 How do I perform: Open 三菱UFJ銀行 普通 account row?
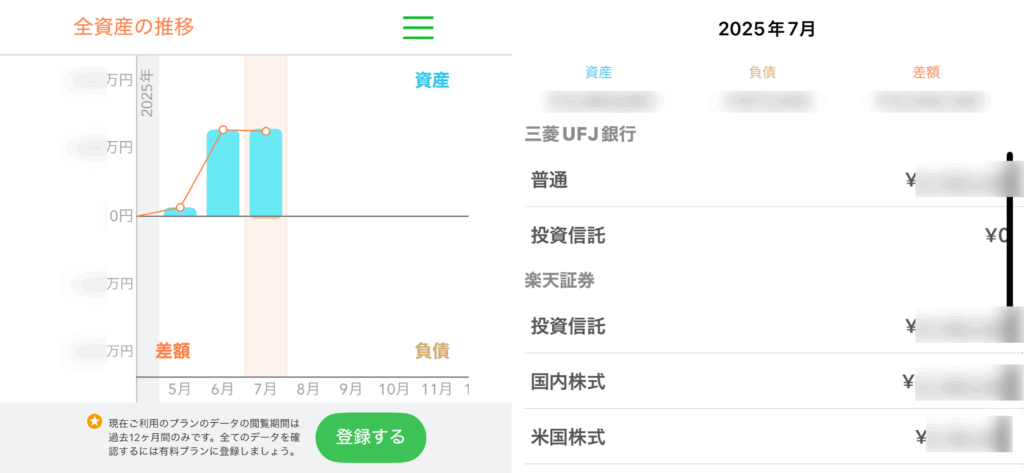[x=769, y=180]
